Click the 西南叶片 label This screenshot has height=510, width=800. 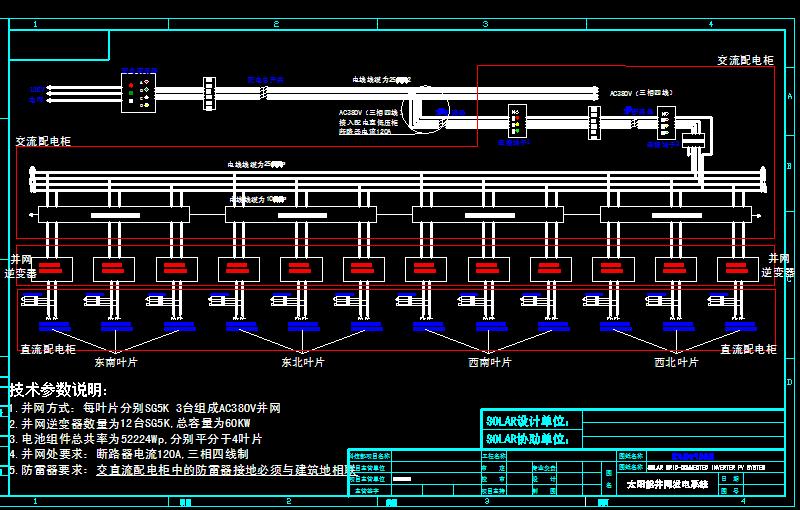click(490, 362)
